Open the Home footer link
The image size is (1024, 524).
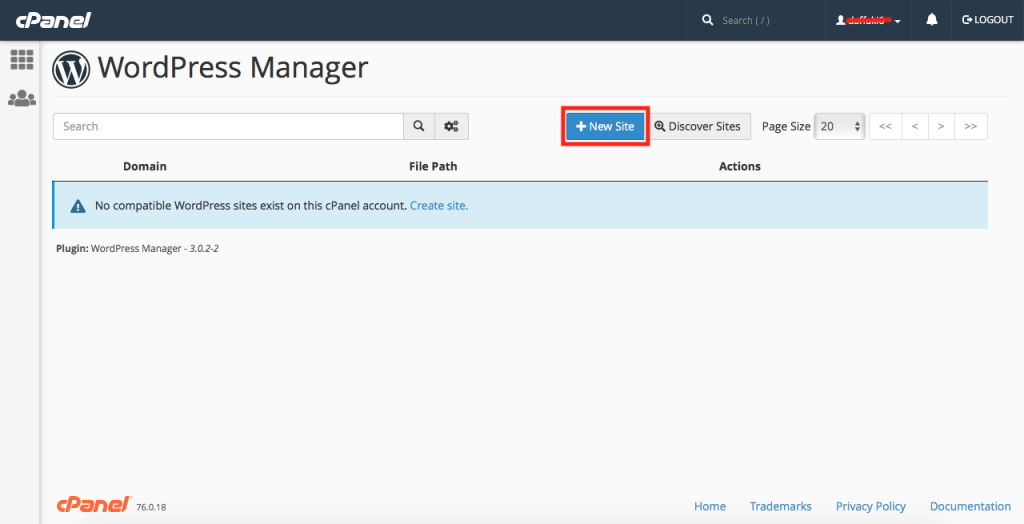(710, 506)
